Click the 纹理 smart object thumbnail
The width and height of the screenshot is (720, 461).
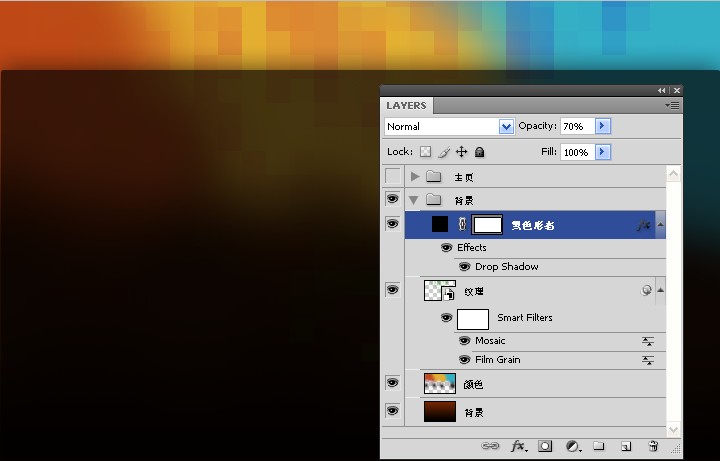[440, 291]
